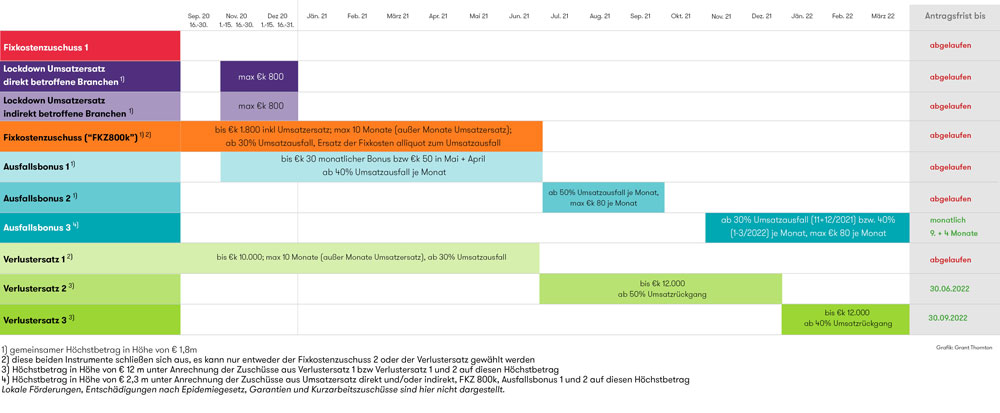The width and height of the screenshot is (1000, 413).
Task: Click the red Fixkostenzuschuss 1 row label
Action: (x=90, y=46)
